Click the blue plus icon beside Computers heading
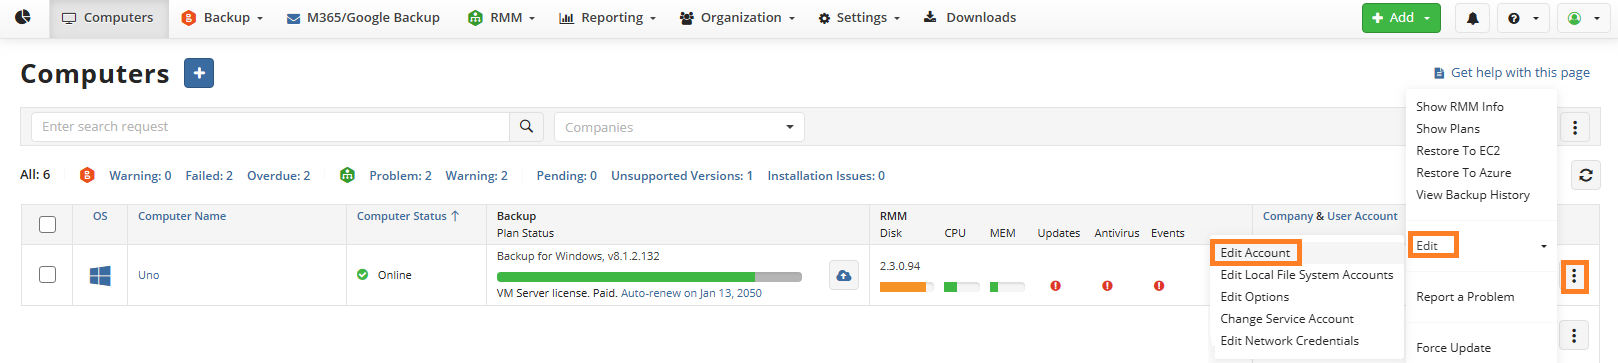The image size is (1618, 363). pos(199,73)
